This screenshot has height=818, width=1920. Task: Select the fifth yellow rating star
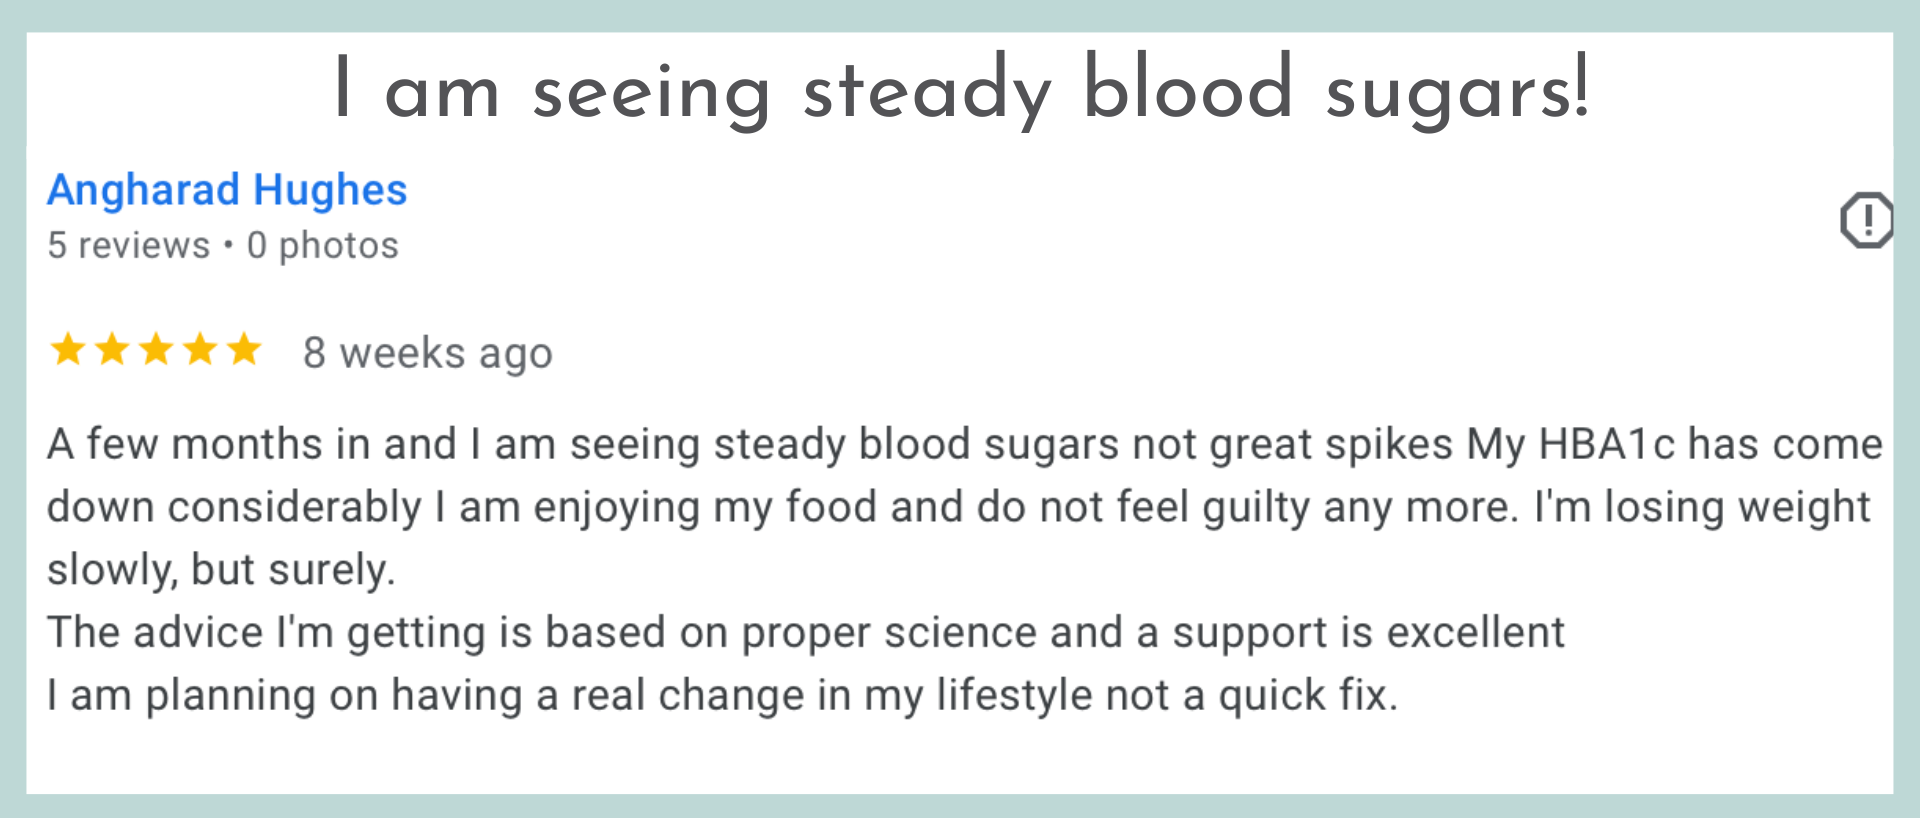pos(244,350)
